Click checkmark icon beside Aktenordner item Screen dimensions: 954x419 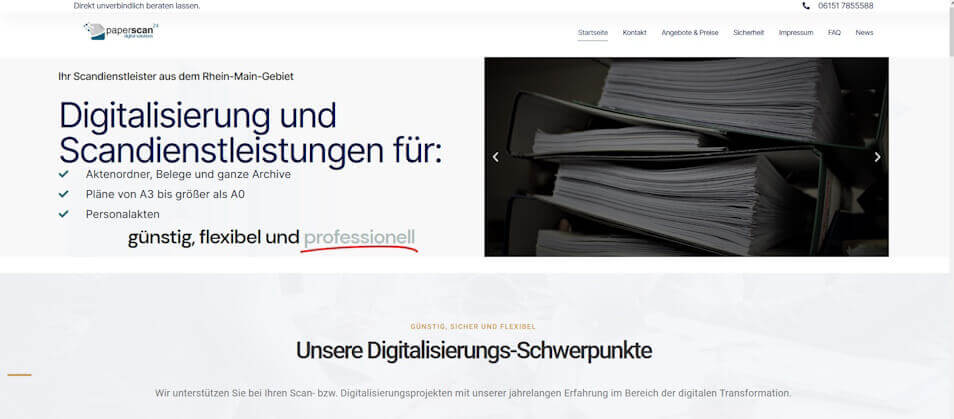pyautogui.click(x=63, y=174)
